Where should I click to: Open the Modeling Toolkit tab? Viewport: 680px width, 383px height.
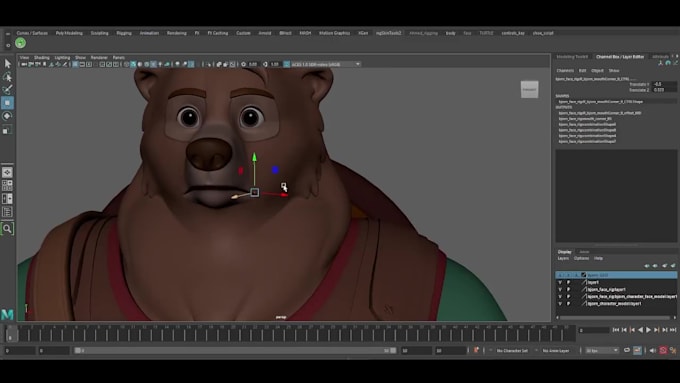tap(572, 57)
